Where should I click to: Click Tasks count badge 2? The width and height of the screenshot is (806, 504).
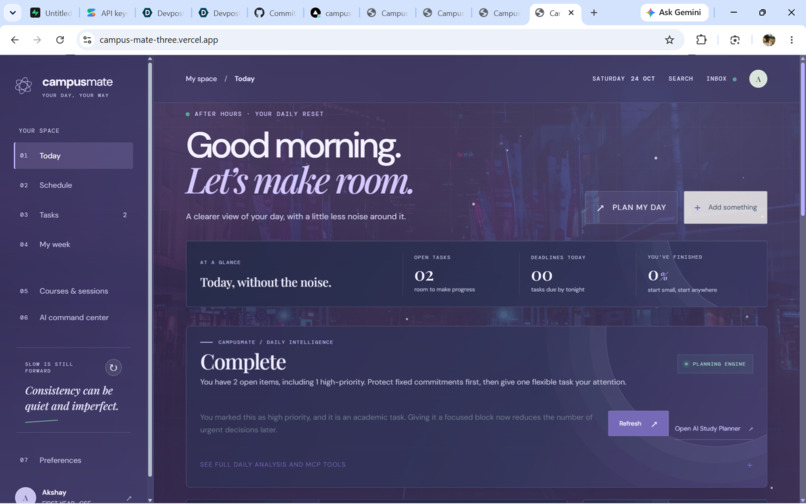tap(124, 215)
